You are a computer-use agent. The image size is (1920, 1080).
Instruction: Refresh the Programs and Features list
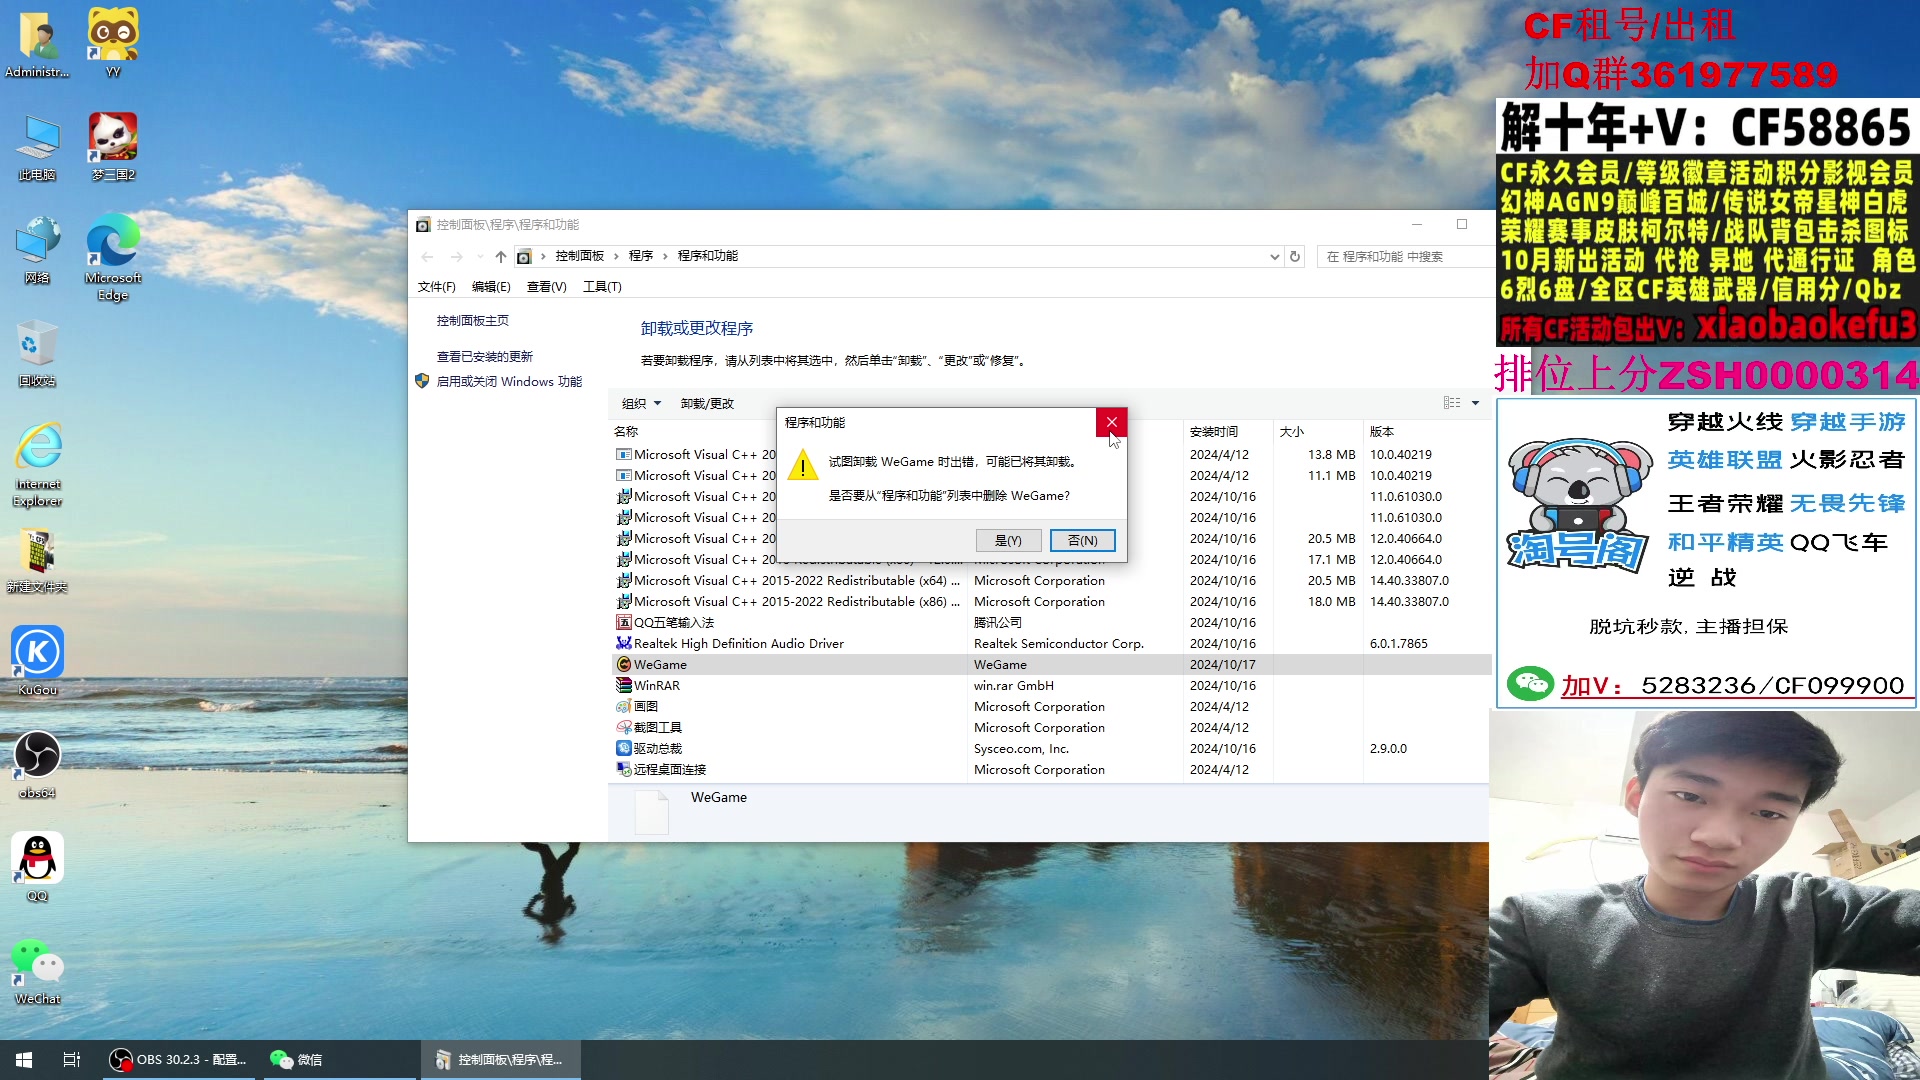(1295, 257)
